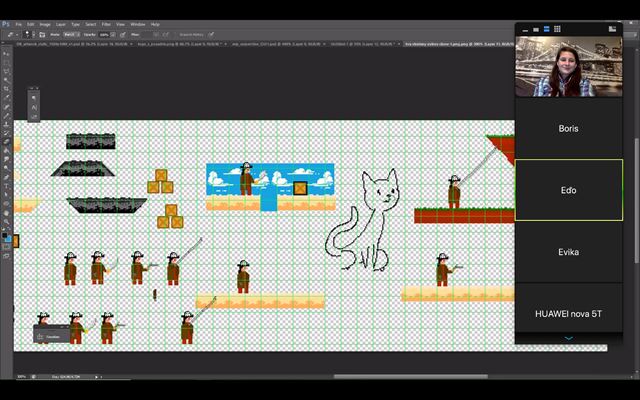Viewport: 640px width, 400px height.
Task: Select the HUAWEI nova 5T participant tile
Action: point(568,313)
